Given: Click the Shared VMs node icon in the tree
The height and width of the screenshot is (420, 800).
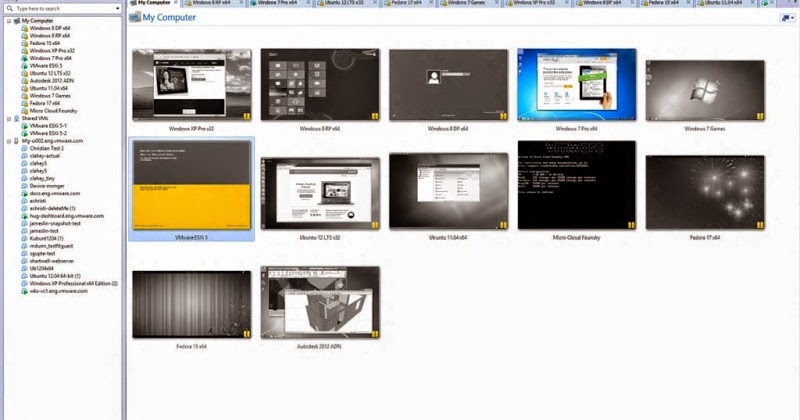Looking at the screenshot, I should point(17,118).
